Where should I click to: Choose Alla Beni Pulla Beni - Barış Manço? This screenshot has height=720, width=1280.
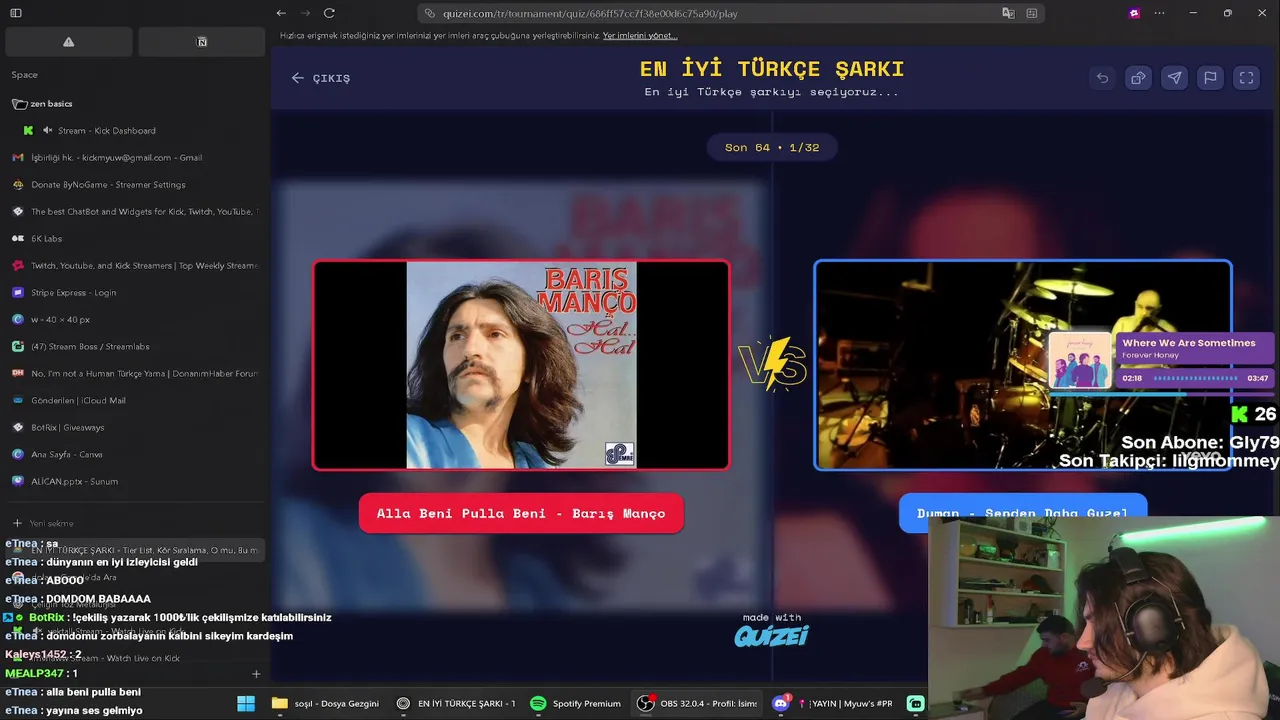coord(521,513)
